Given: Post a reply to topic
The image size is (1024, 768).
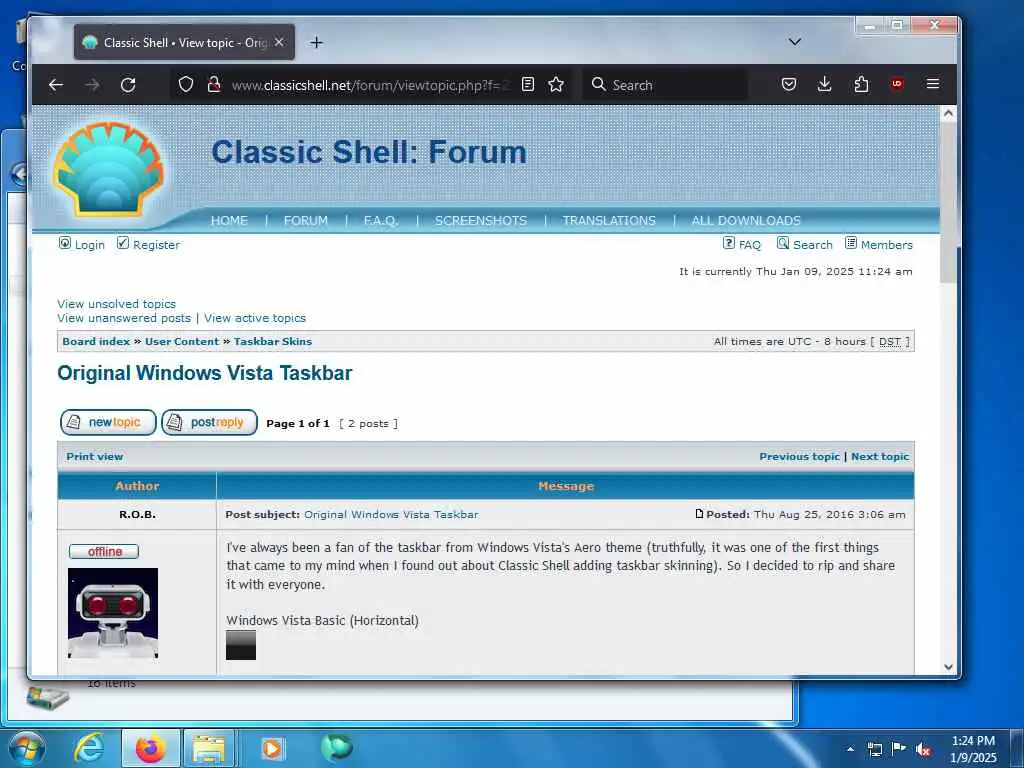Looking at the screenshot, I should 210,423.
